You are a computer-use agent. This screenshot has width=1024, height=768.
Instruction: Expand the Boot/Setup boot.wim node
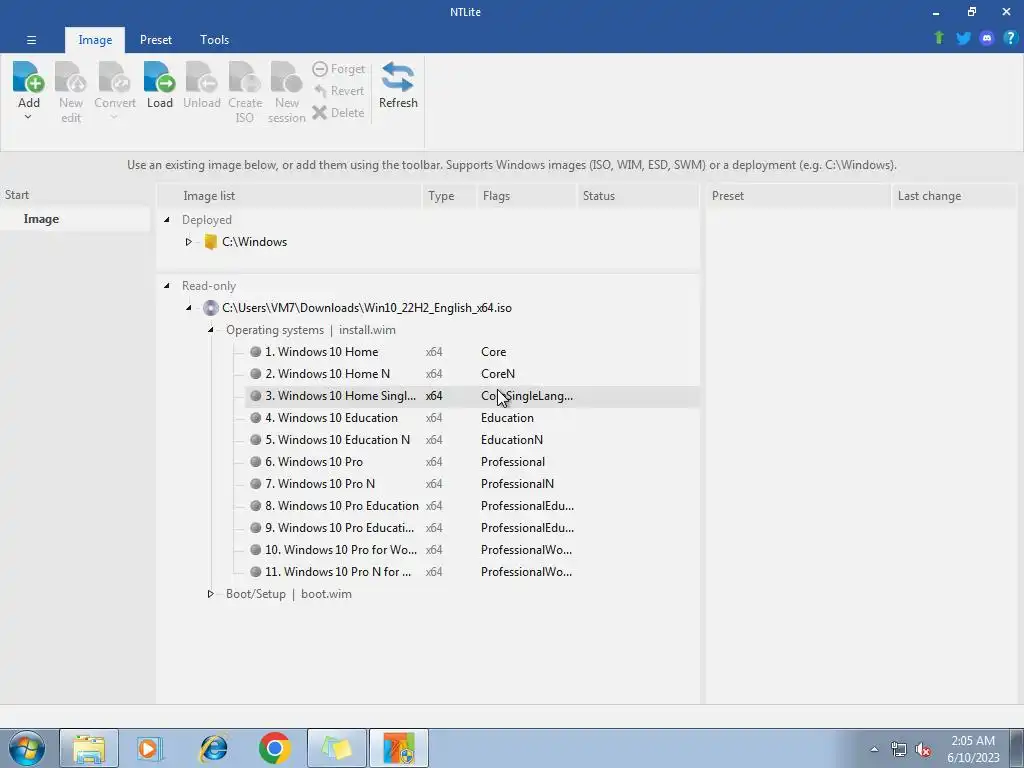[x=210, y=594]
